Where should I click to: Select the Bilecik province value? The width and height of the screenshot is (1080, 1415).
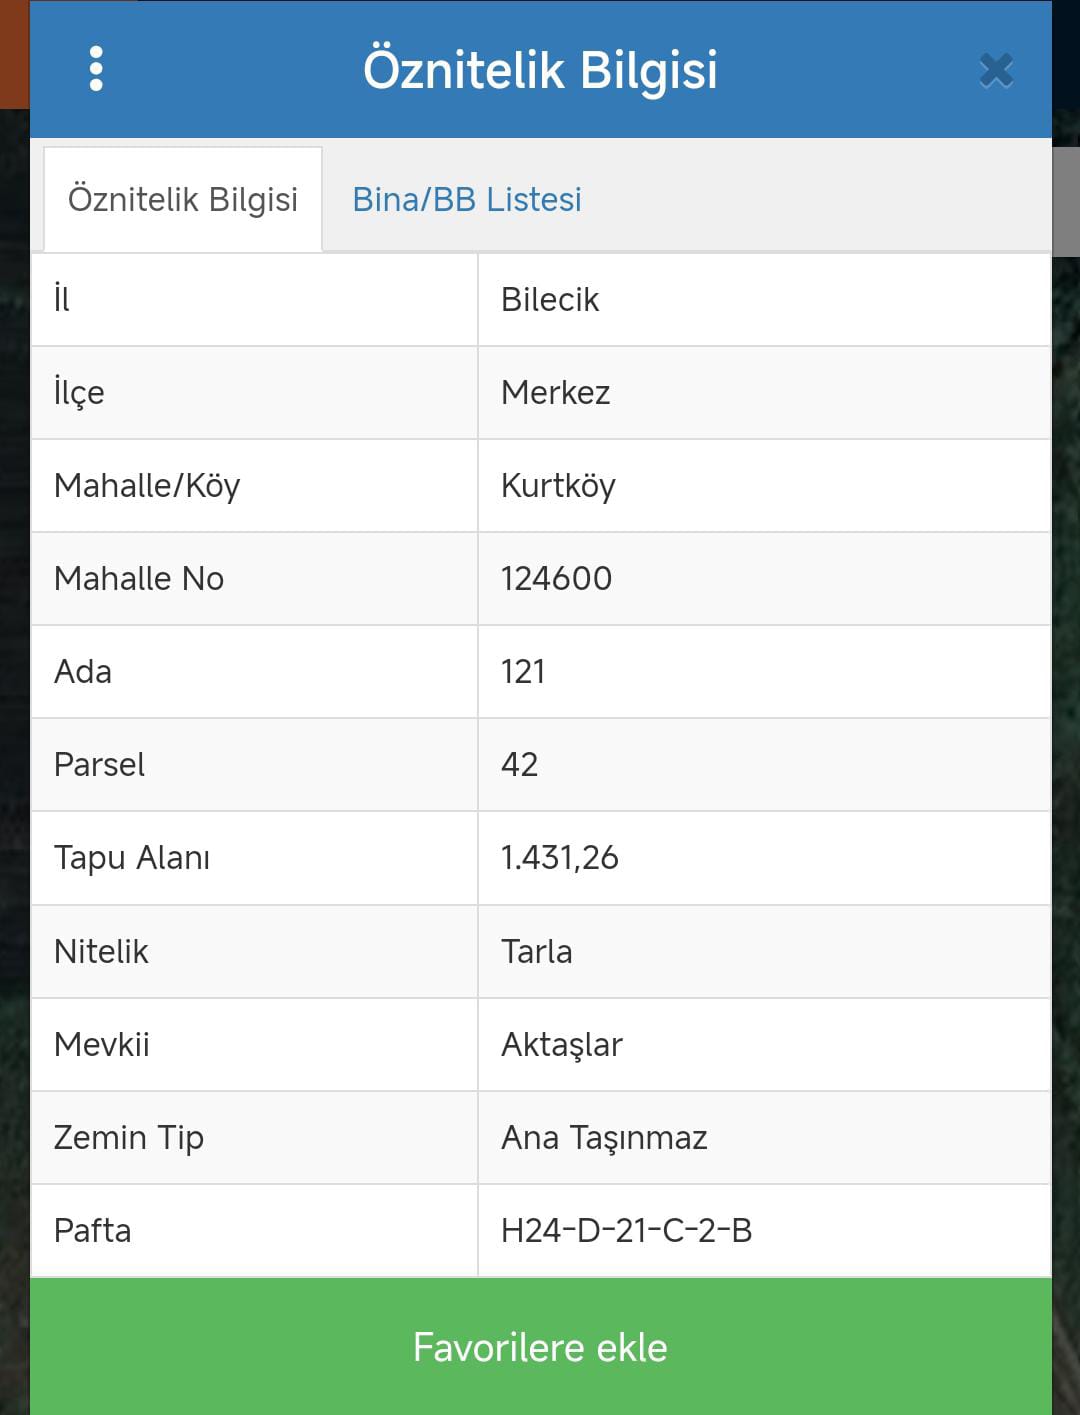pyautogui.click(x=550, y=299)
